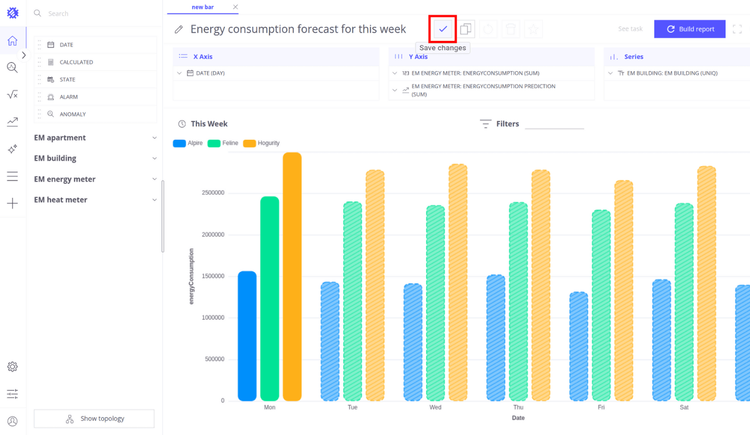Switch to the new bar tab
Screen dimensions: 750x435
pos(203,7)
